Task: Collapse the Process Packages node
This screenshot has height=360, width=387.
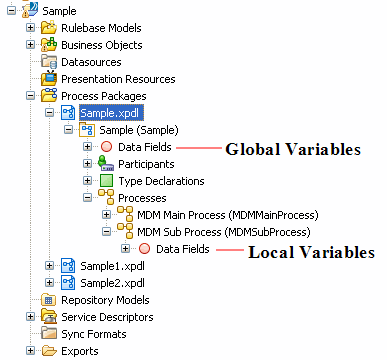Action: pyautogui.click(x=30, y=96)
